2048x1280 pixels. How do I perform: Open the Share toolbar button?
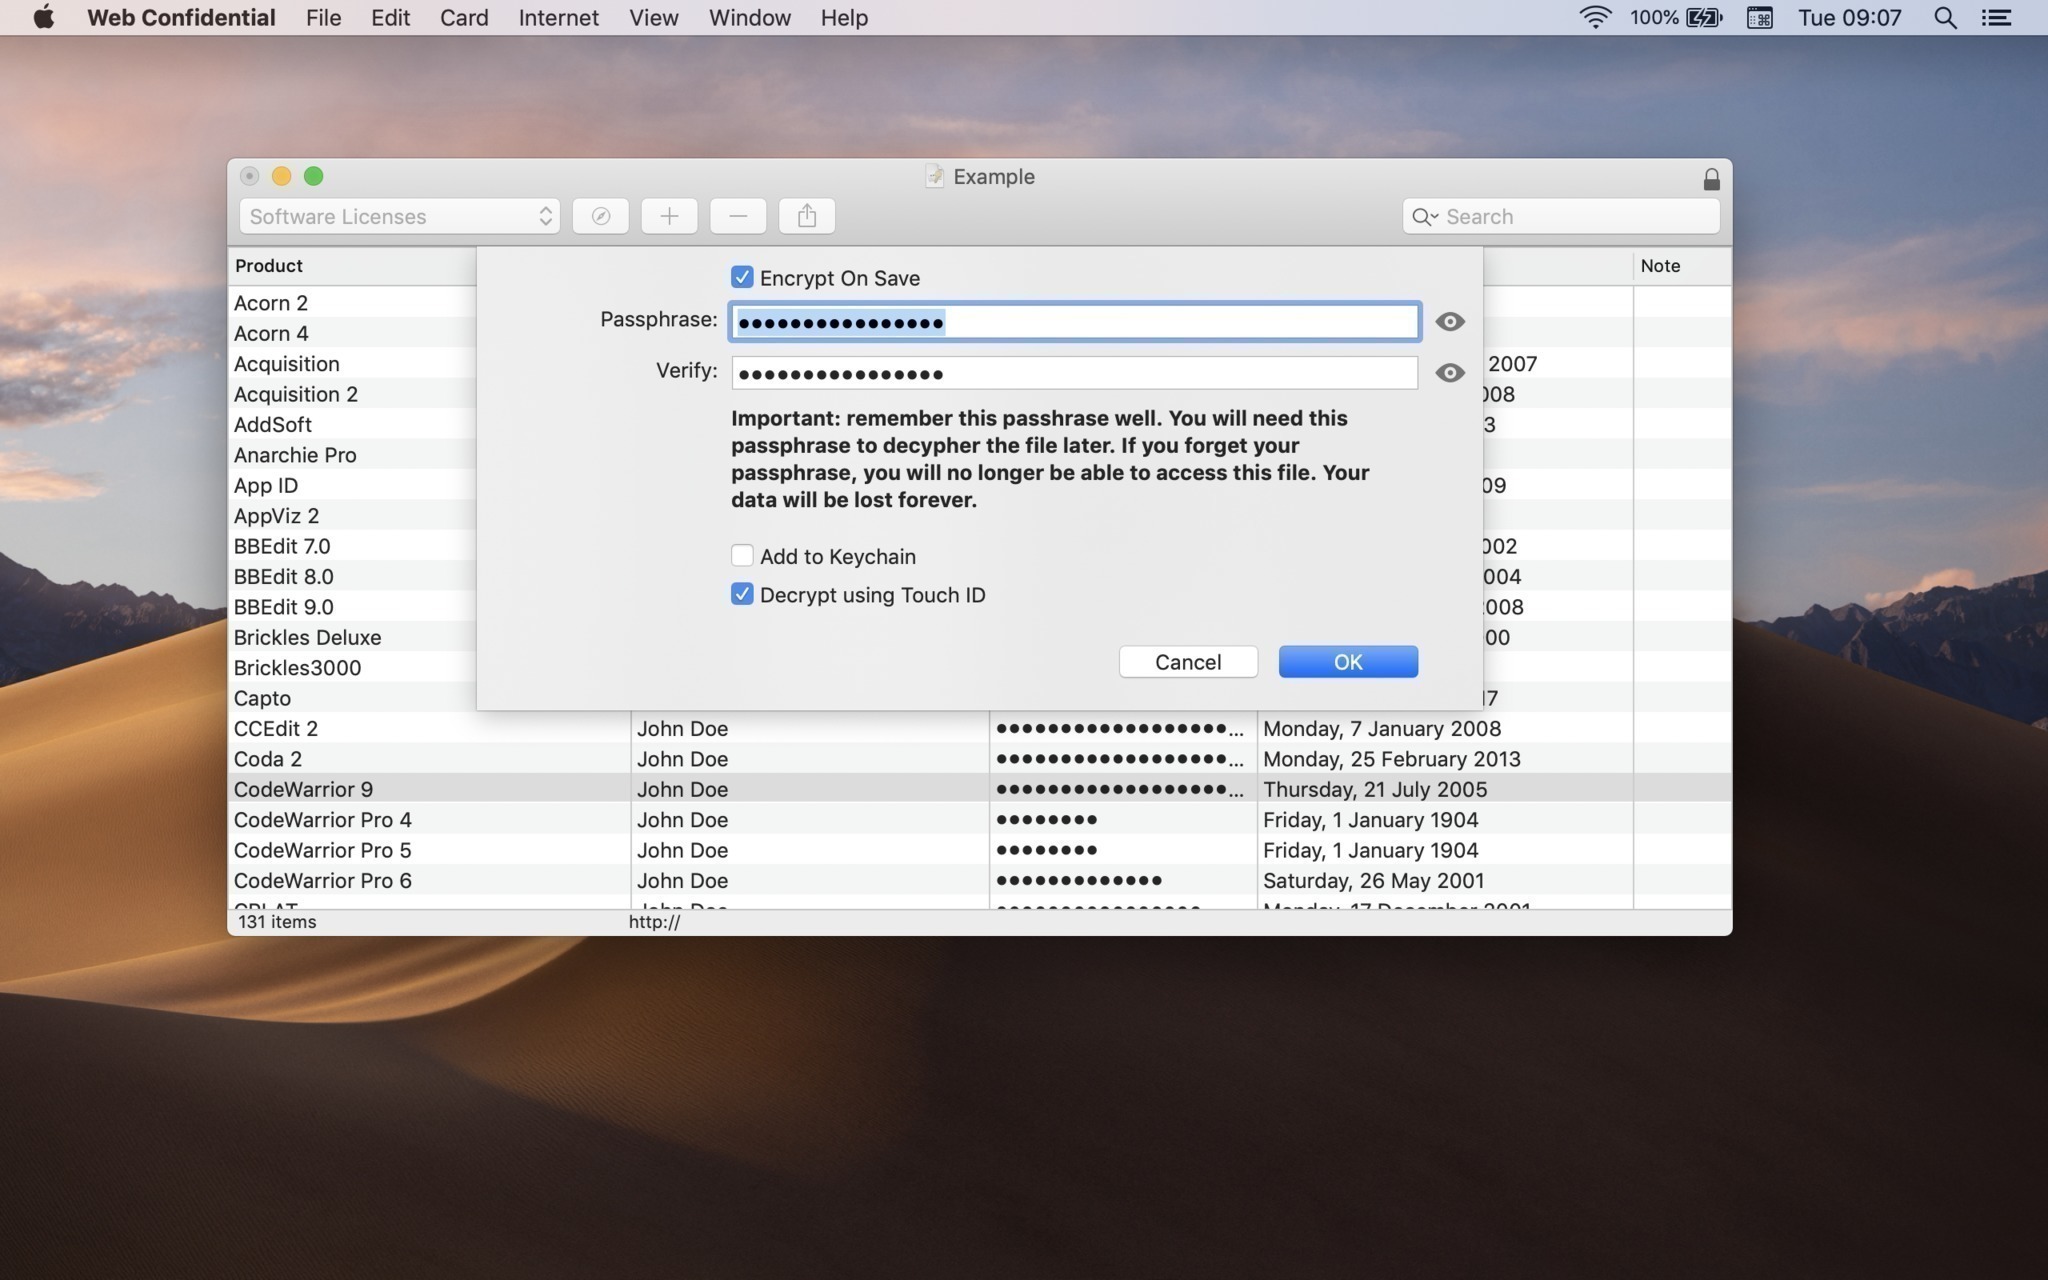pos(807,216)
